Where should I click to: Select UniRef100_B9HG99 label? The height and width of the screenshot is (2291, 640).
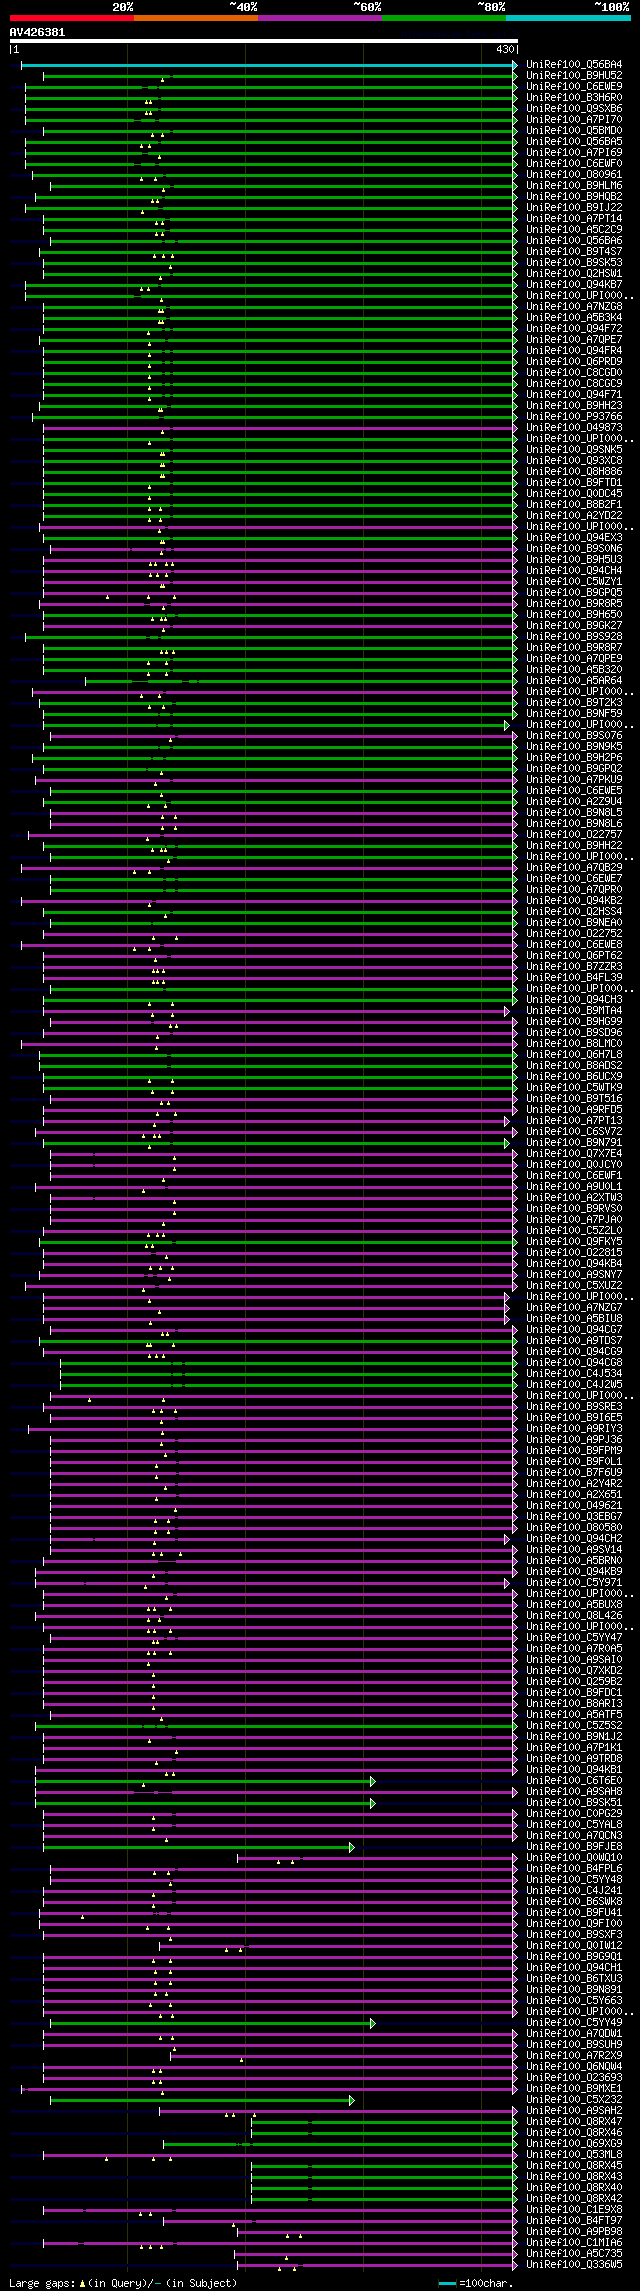pyautogui.click(x=574, y=1022)
